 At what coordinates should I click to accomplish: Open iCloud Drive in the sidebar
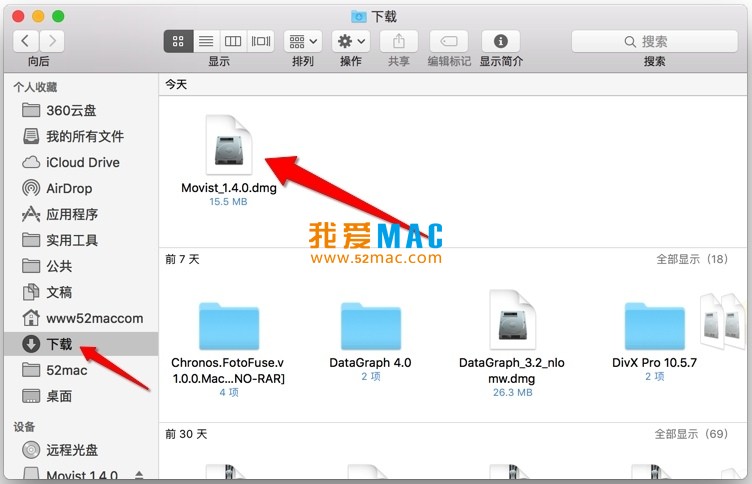tap(82, 162)
